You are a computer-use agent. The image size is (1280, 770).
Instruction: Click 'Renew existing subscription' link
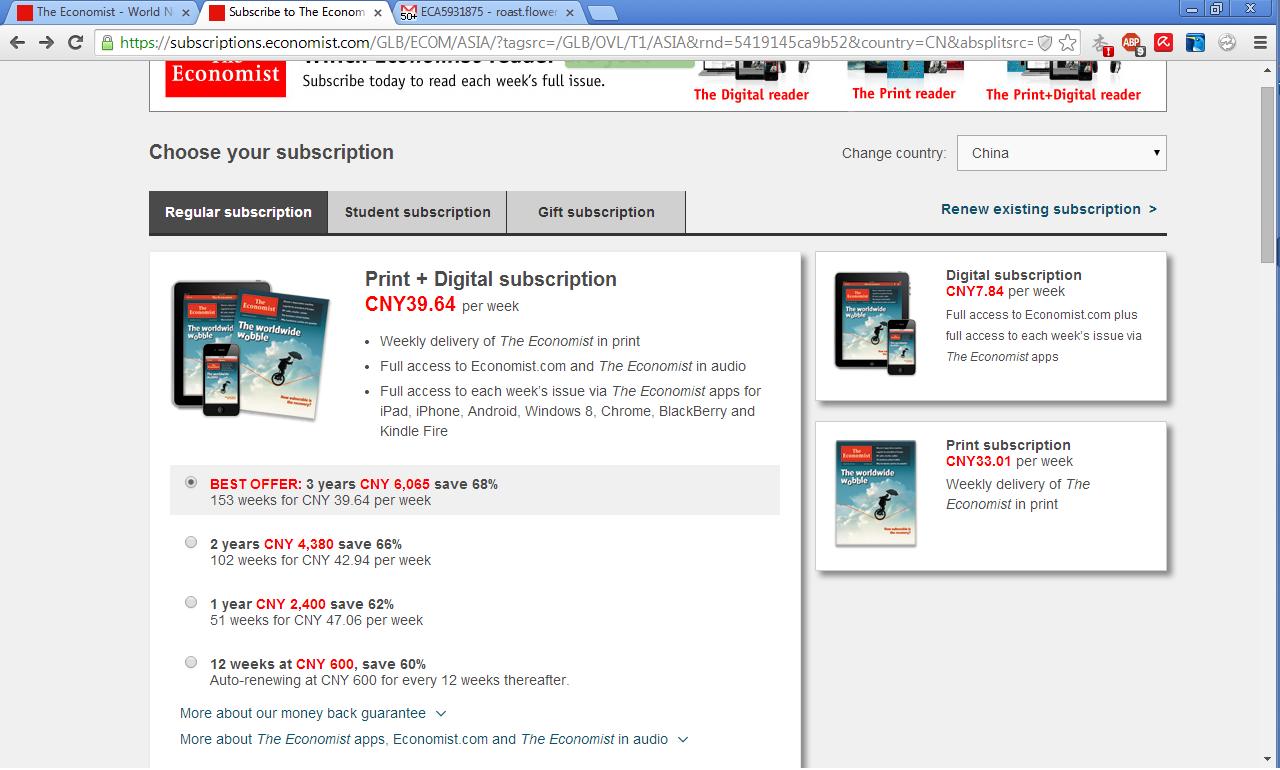tap(1049, 209)
